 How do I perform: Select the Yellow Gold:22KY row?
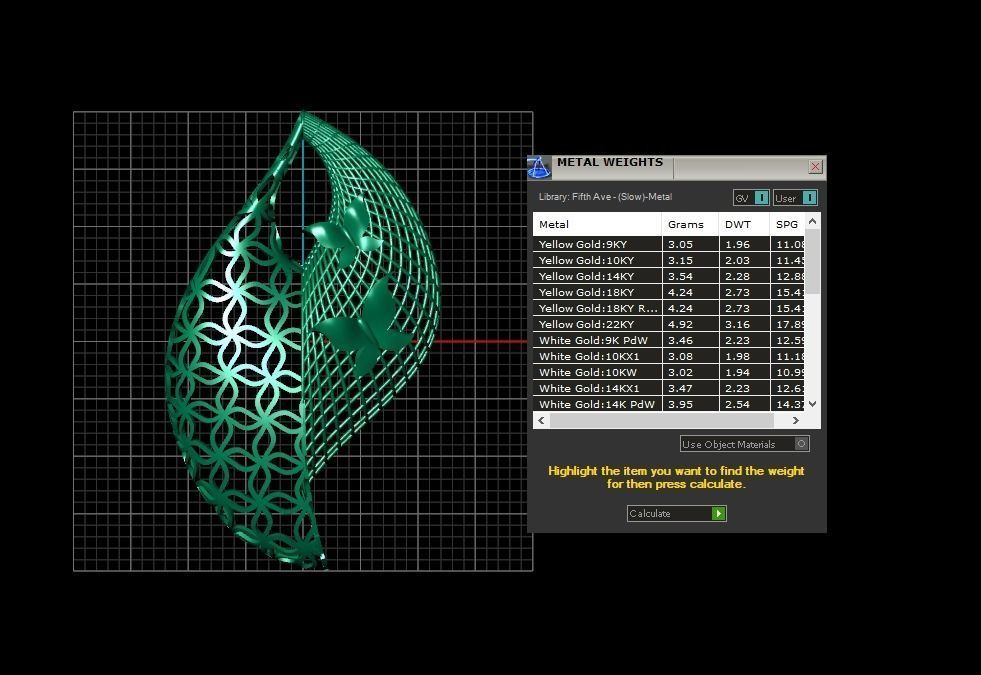669,324
